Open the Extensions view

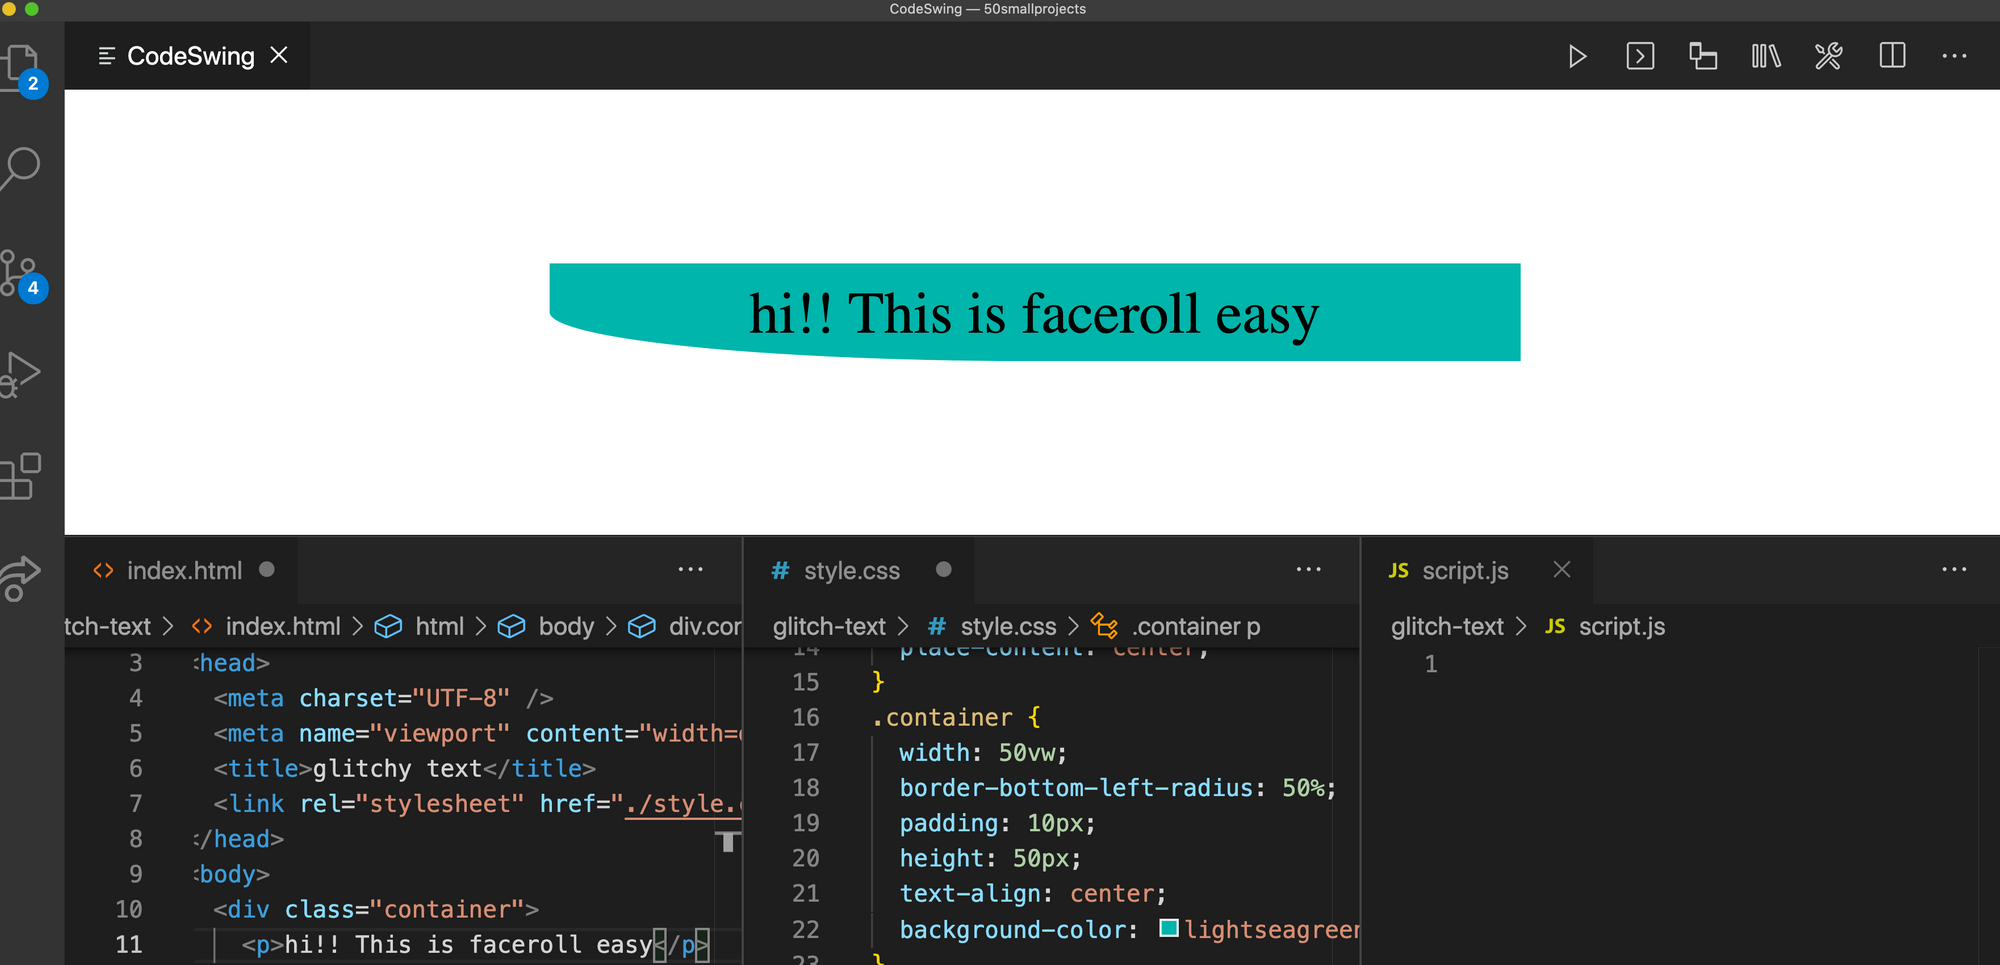click(x=22, y=476)
